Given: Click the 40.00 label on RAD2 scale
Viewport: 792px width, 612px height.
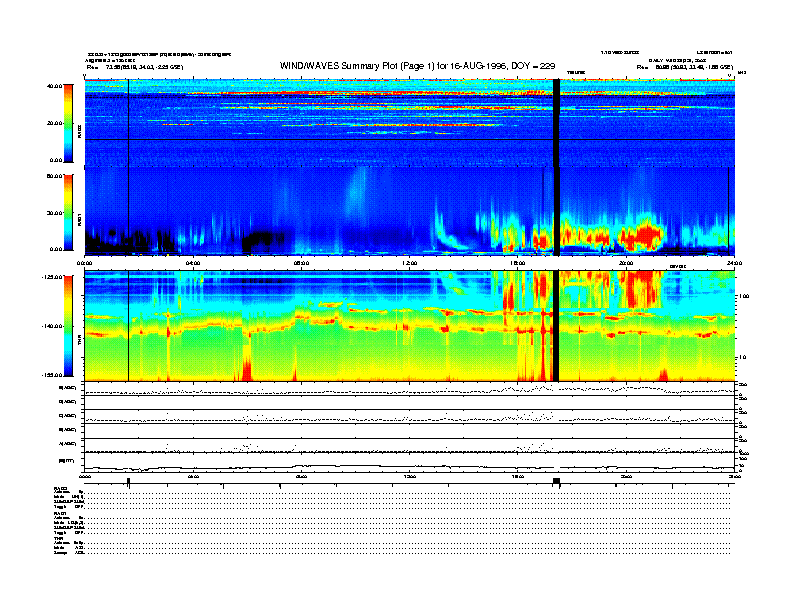Looking at the screenshot, I should pos(55,86).
